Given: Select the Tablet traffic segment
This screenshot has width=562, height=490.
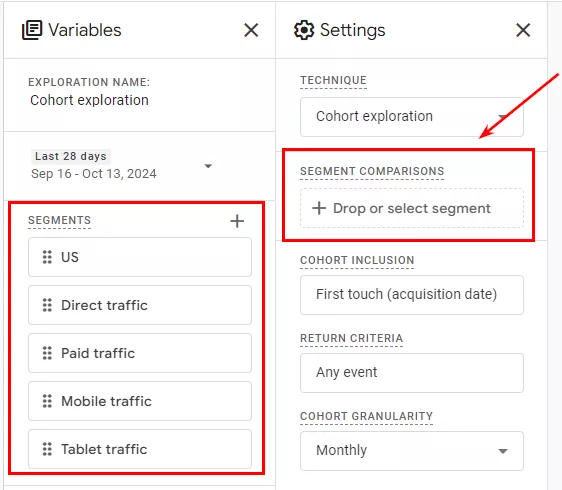Looking at the screenshot, I should tap(140, 449).
